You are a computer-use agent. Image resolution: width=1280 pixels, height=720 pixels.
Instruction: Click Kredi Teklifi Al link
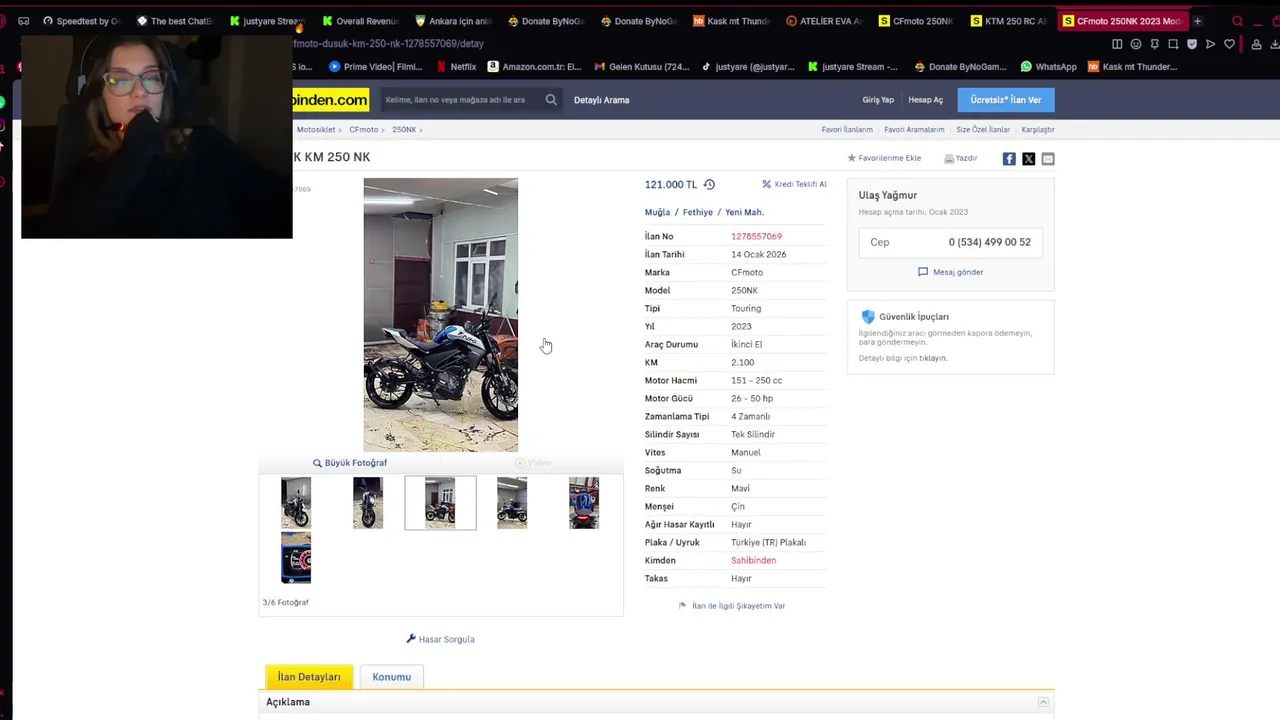pyautogui.click(x=794, y=184)
